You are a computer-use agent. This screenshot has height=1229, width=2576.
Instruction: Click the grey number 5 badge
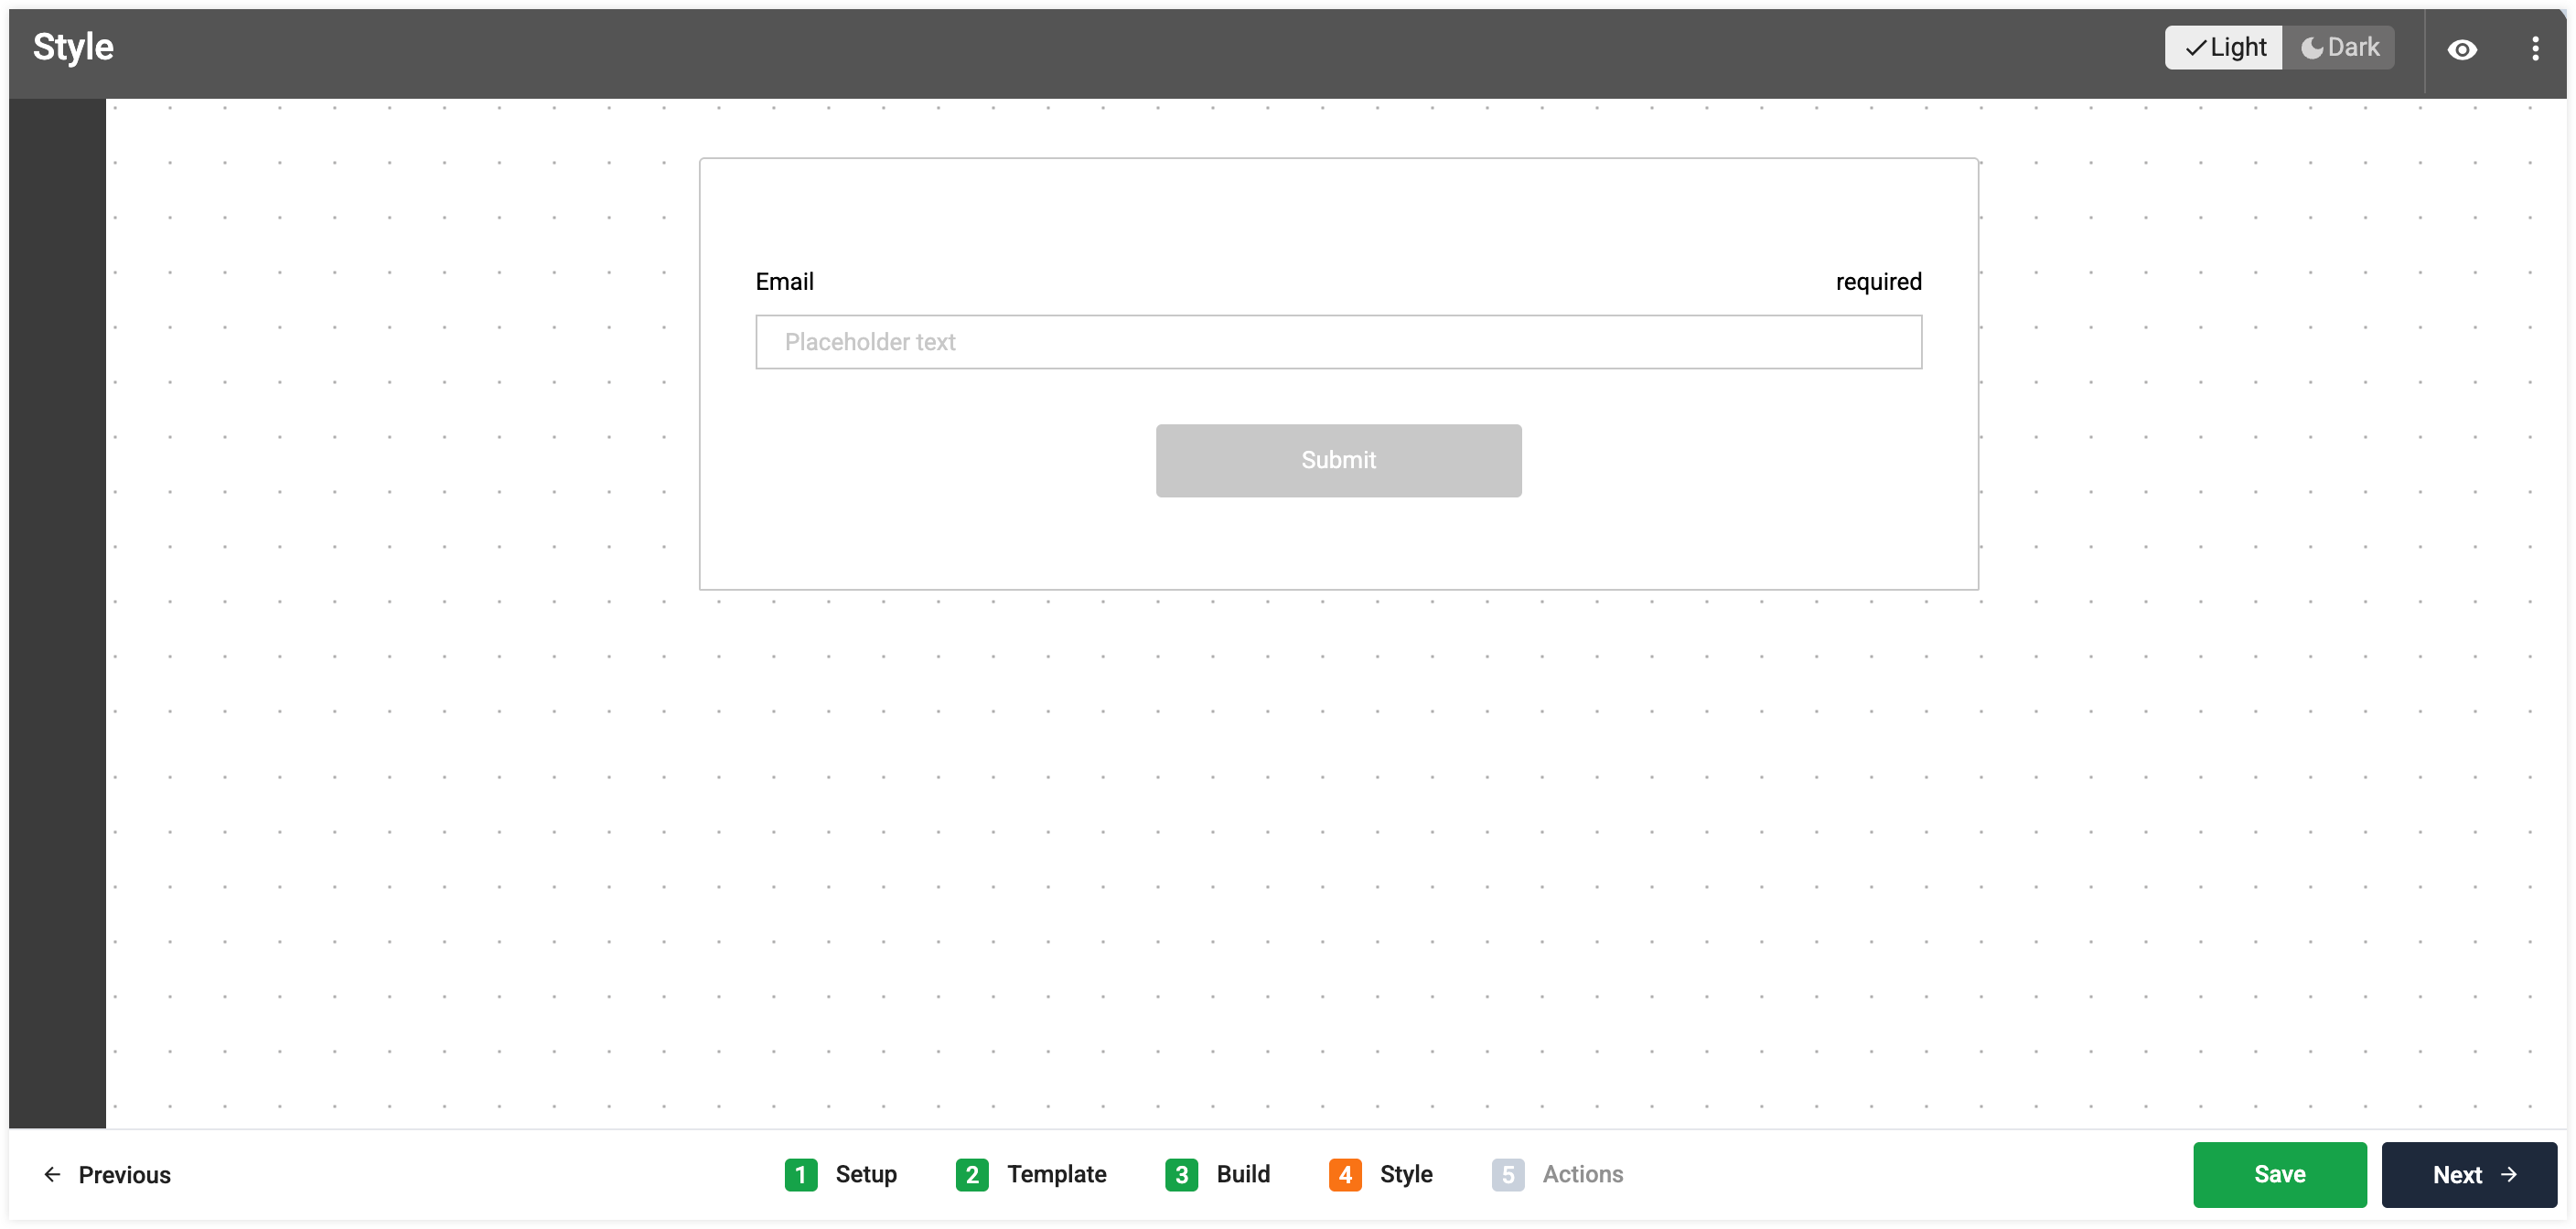(x=1508, y=1175)
